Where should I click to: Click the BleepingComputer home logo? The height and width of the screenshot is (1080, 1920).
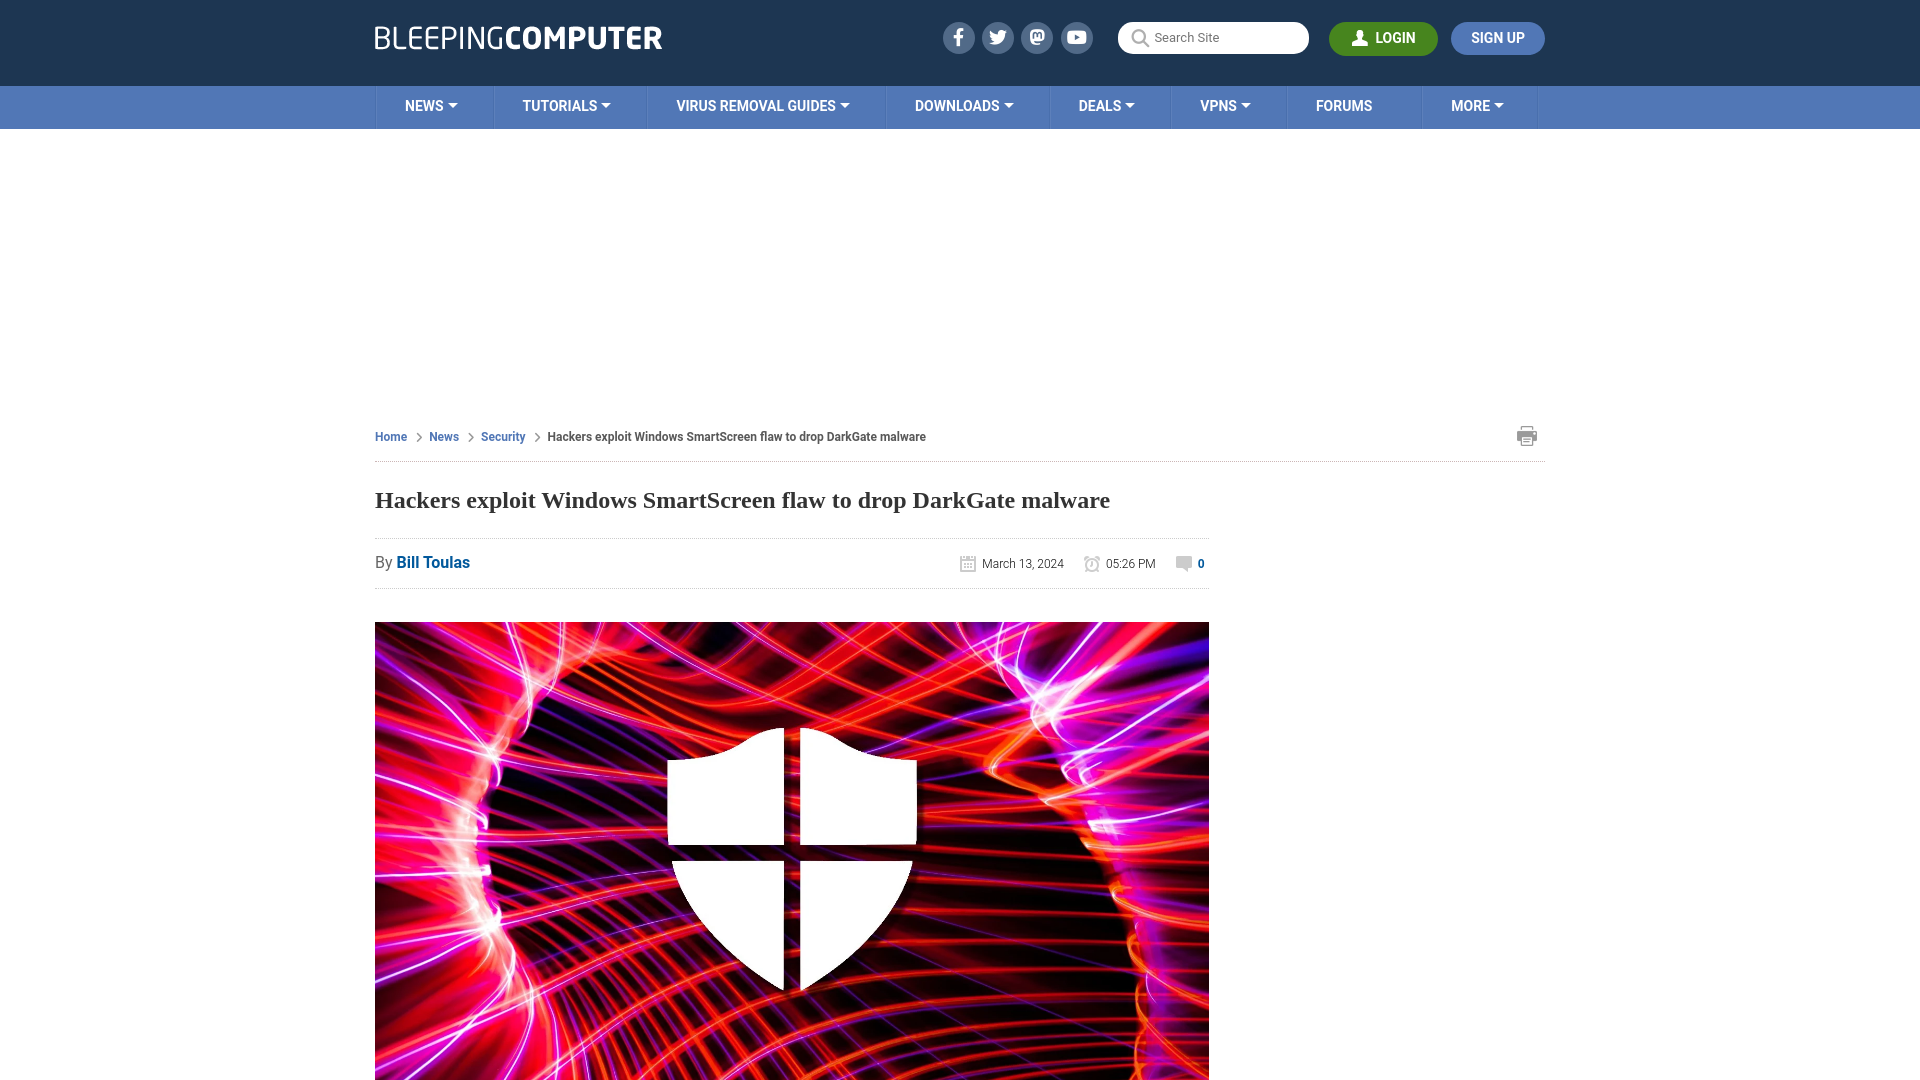518,37
